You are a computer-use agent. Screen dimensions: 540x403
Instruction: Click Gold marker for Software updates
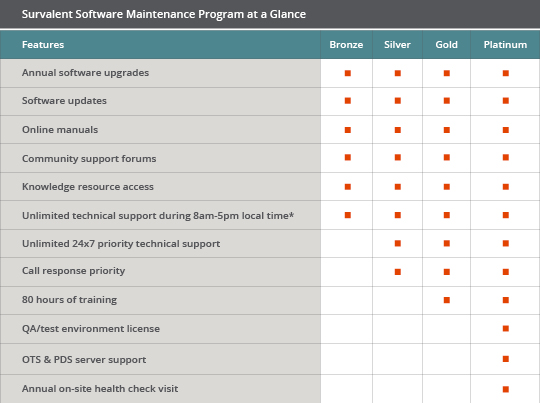coord(447,101)
